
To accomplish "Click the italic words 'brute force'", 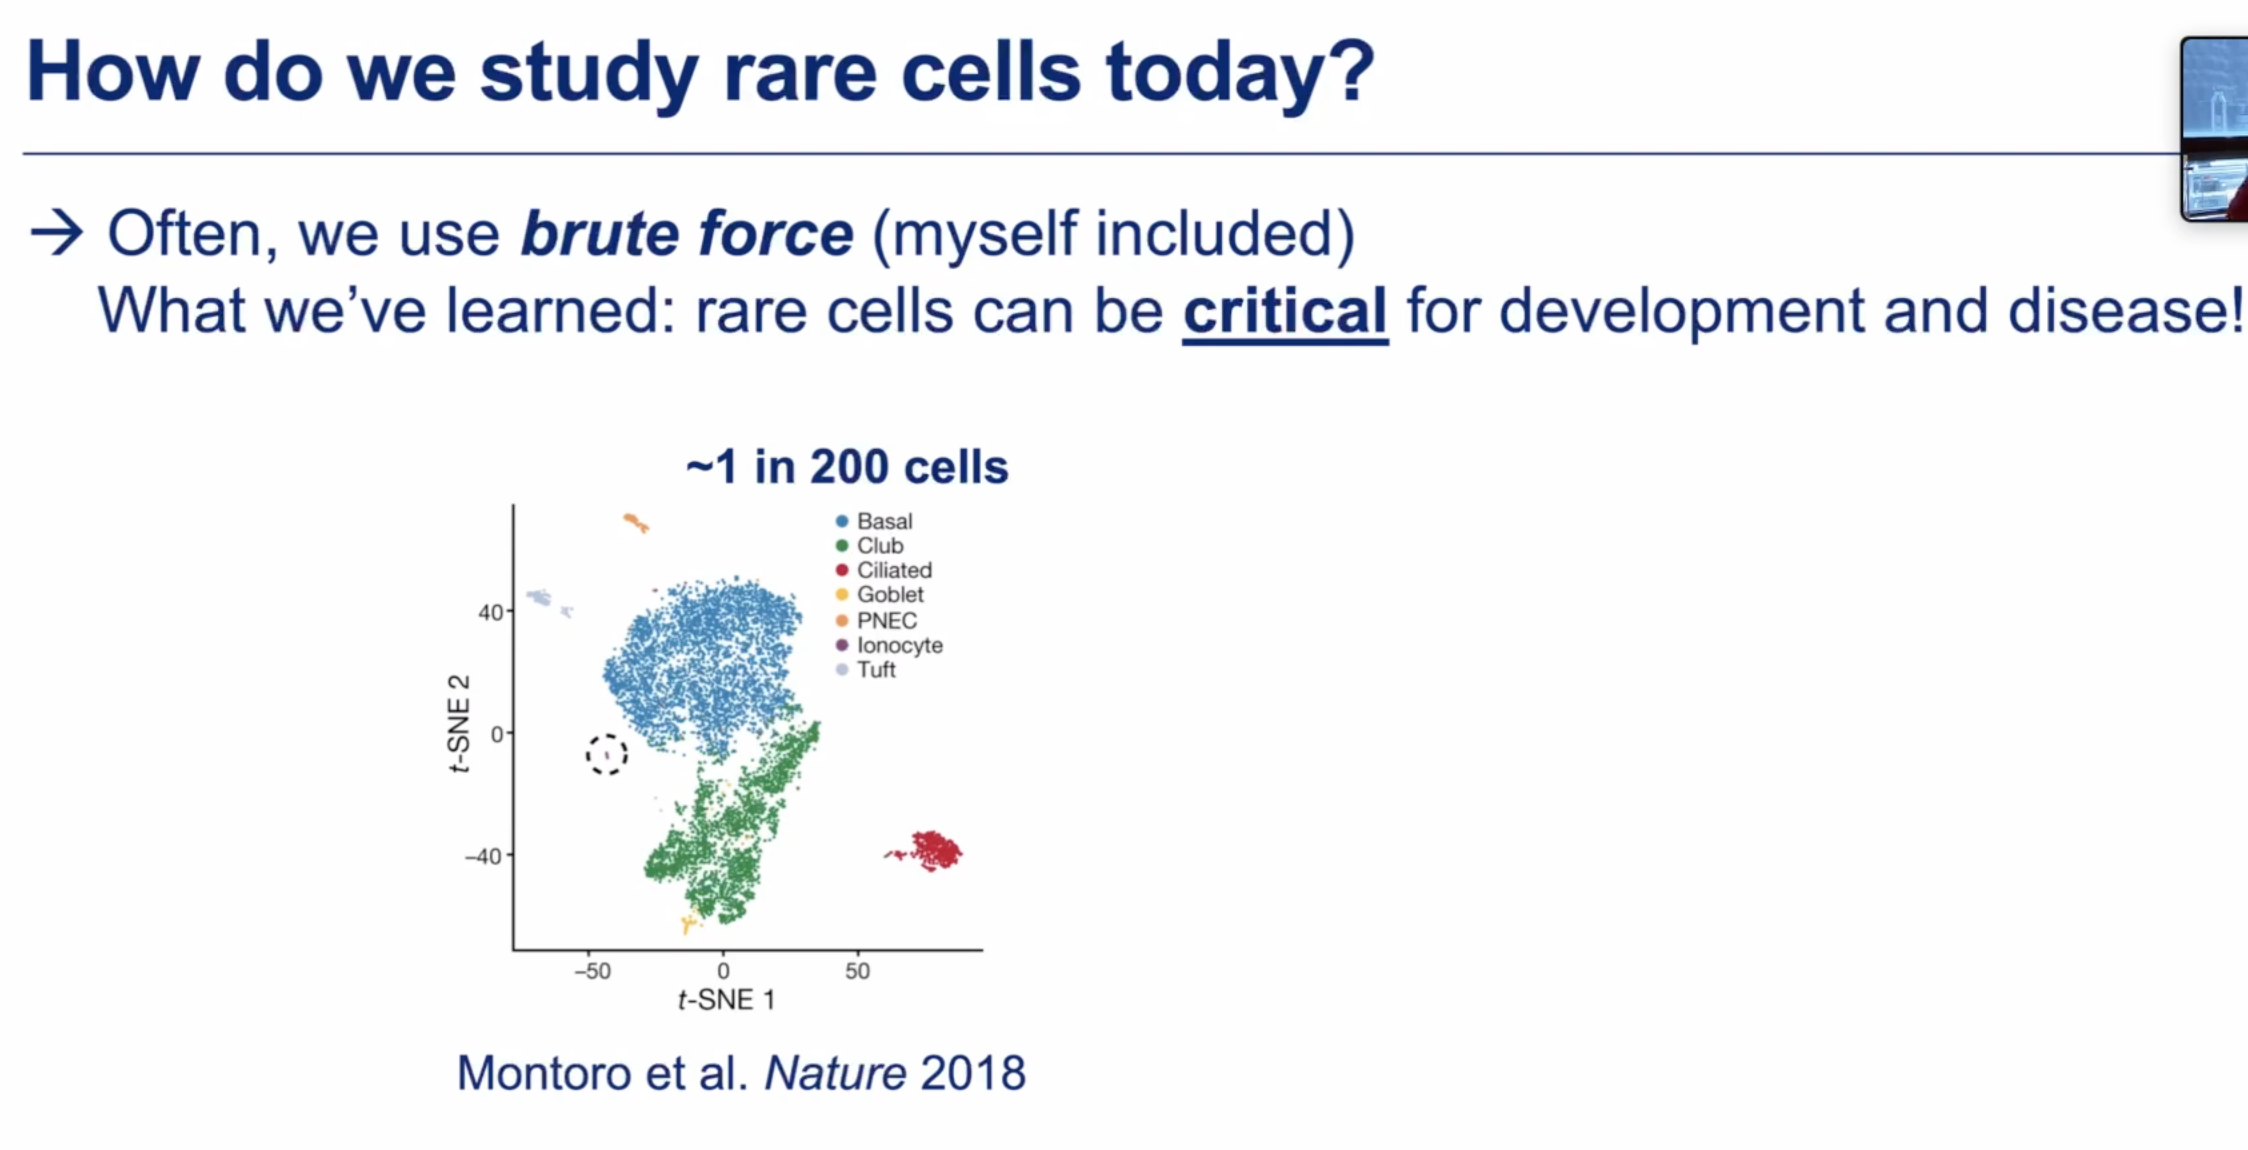I will click(687, 234).
